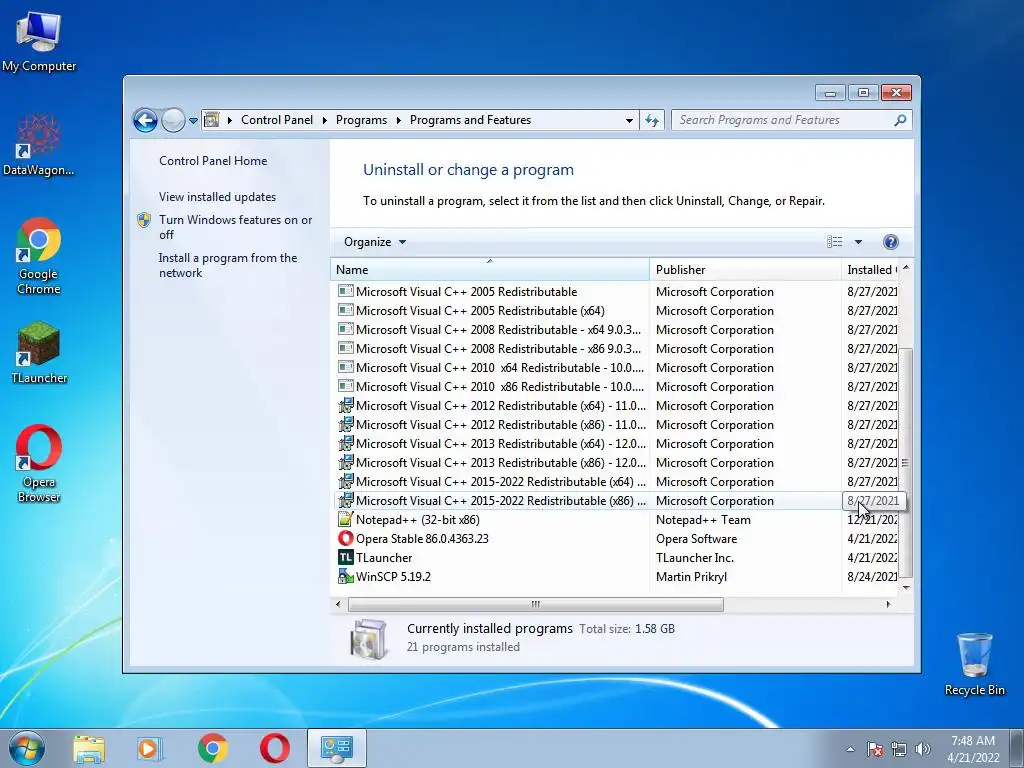This screenshot has height=768, width=1024.
Task: Open Opera from the taskbar
Action: point(275,749)
